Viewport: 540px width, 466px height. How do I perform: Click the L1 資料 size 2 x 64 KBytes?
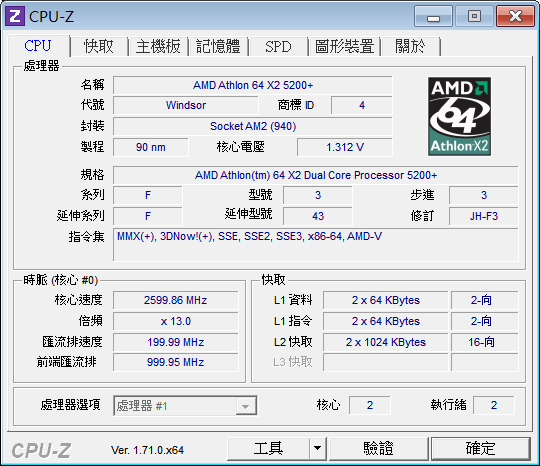[385, 300]
